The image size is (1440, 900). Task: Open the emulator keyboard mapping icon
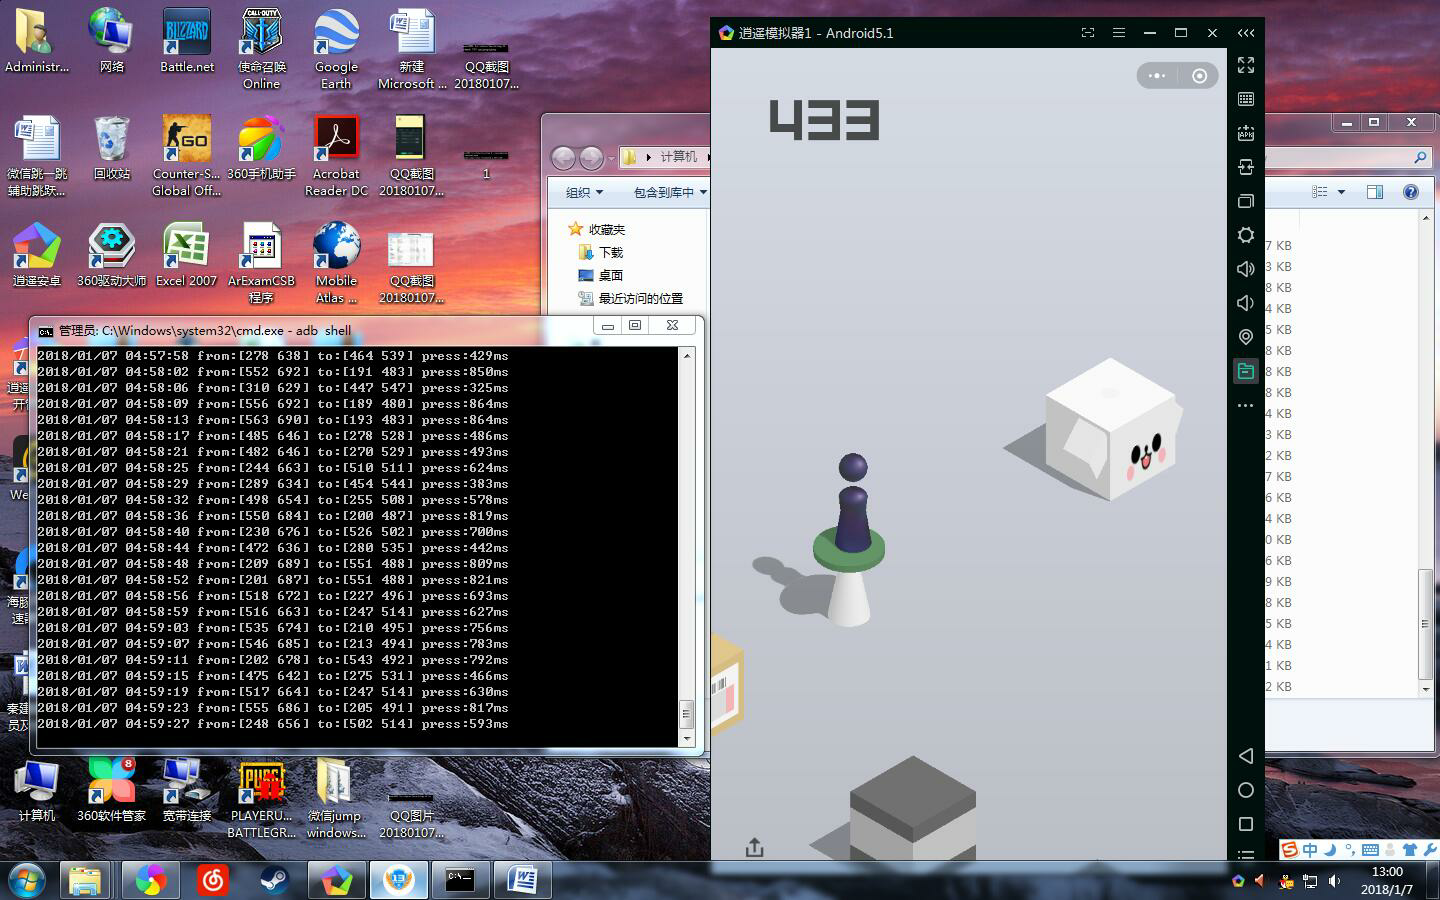[1246, 99]
